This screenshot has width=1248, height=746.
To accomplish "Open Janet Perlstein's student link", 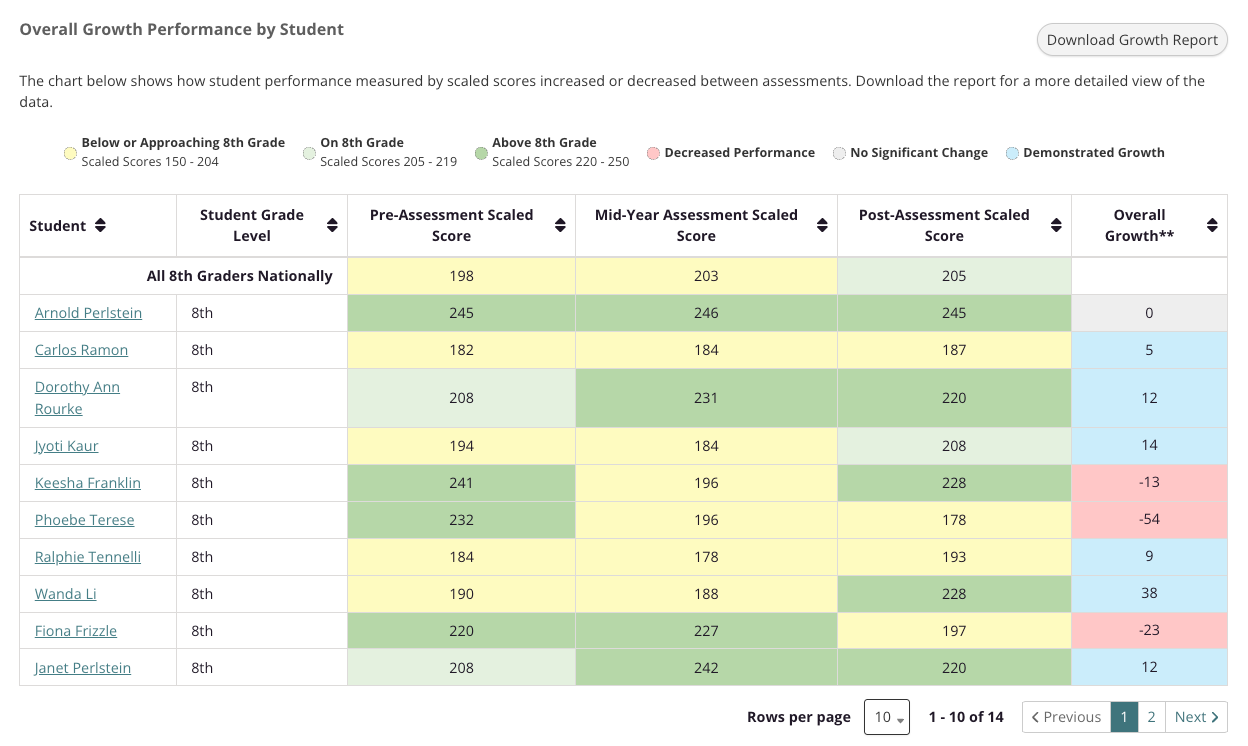I will 83,668.
